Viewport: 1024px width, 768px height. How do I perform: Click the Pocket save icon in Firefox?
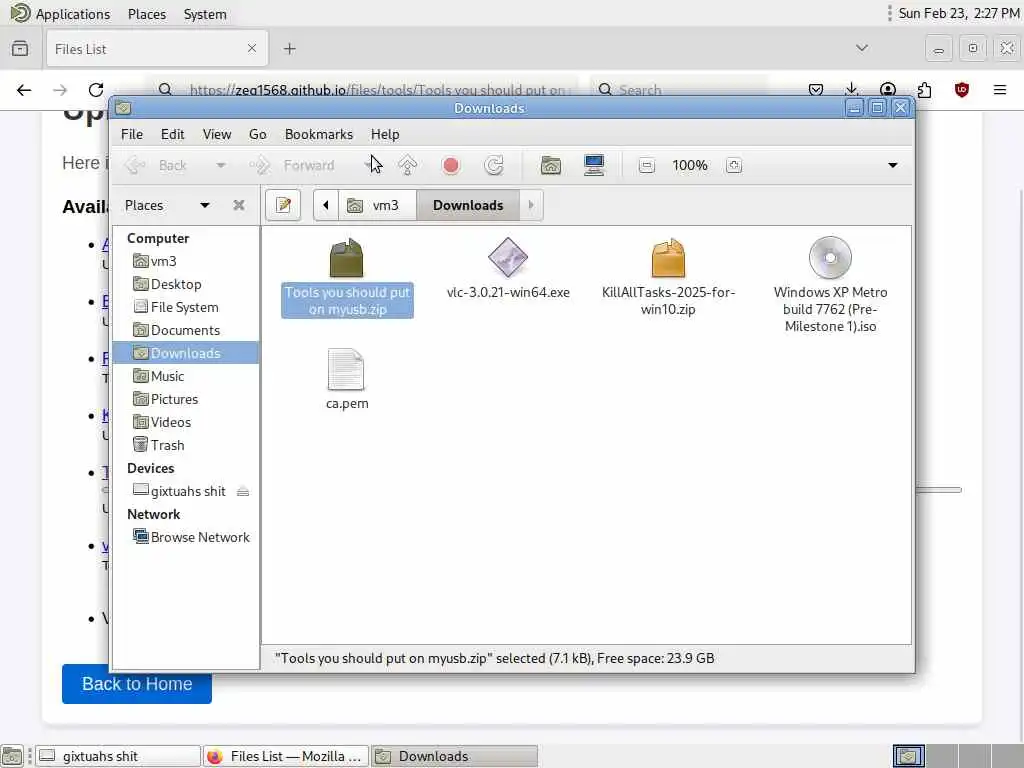tap(816, 90)
